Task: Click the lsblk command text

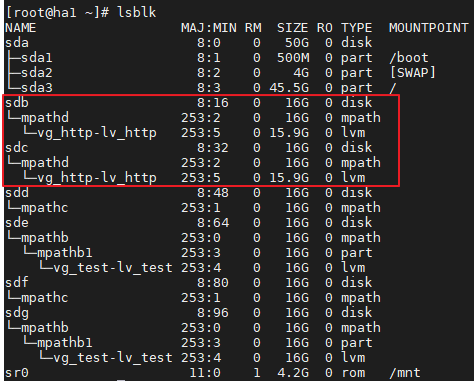Action: pos(137,13)
